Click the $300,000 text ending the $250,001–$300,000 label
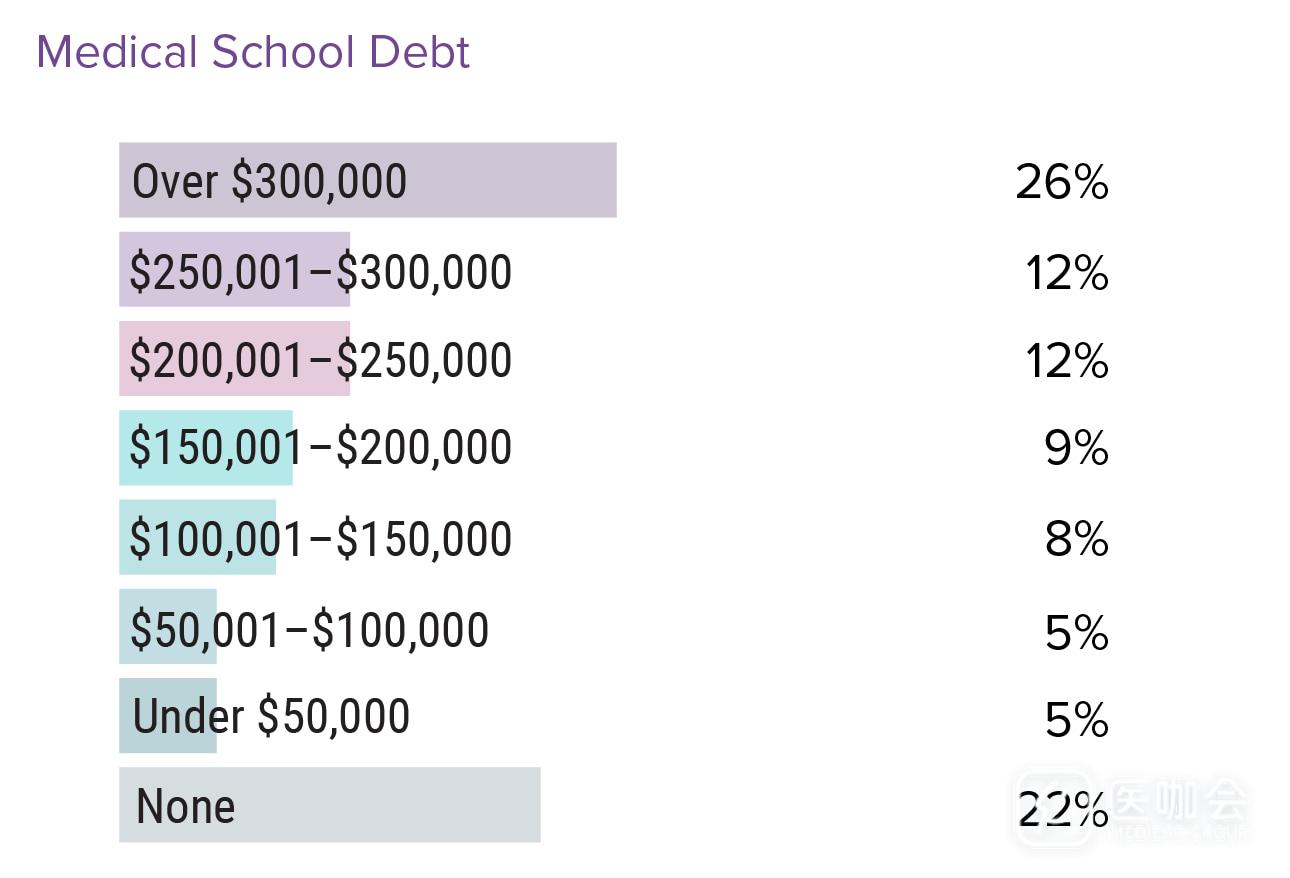 point(425,272)
